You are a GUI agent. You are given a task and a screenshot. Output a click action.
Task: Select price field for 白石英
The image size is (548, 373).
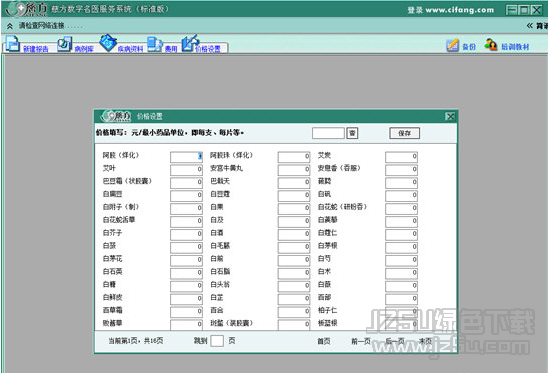[x=186, y=273]
